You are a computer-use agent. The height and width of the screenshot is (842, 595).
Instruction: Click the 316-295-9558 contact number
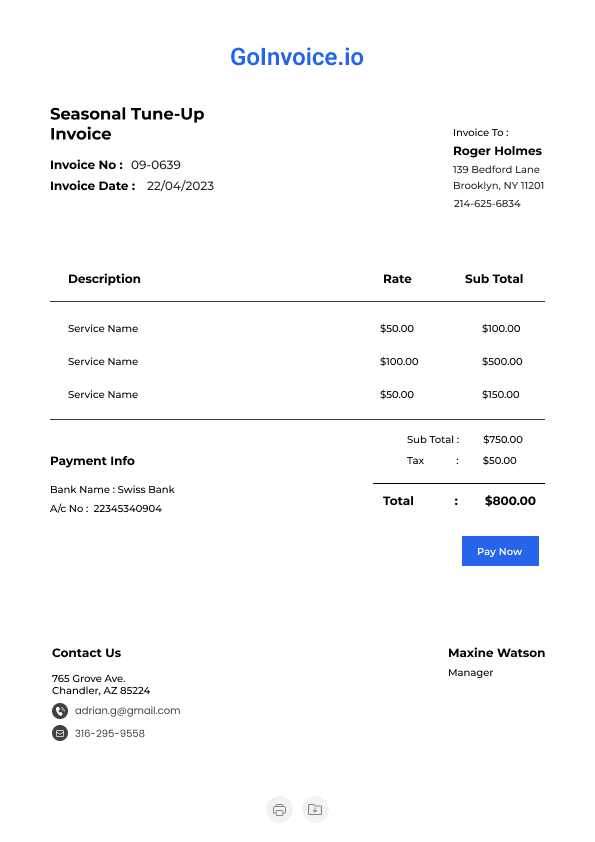click(x=110, y=733)
